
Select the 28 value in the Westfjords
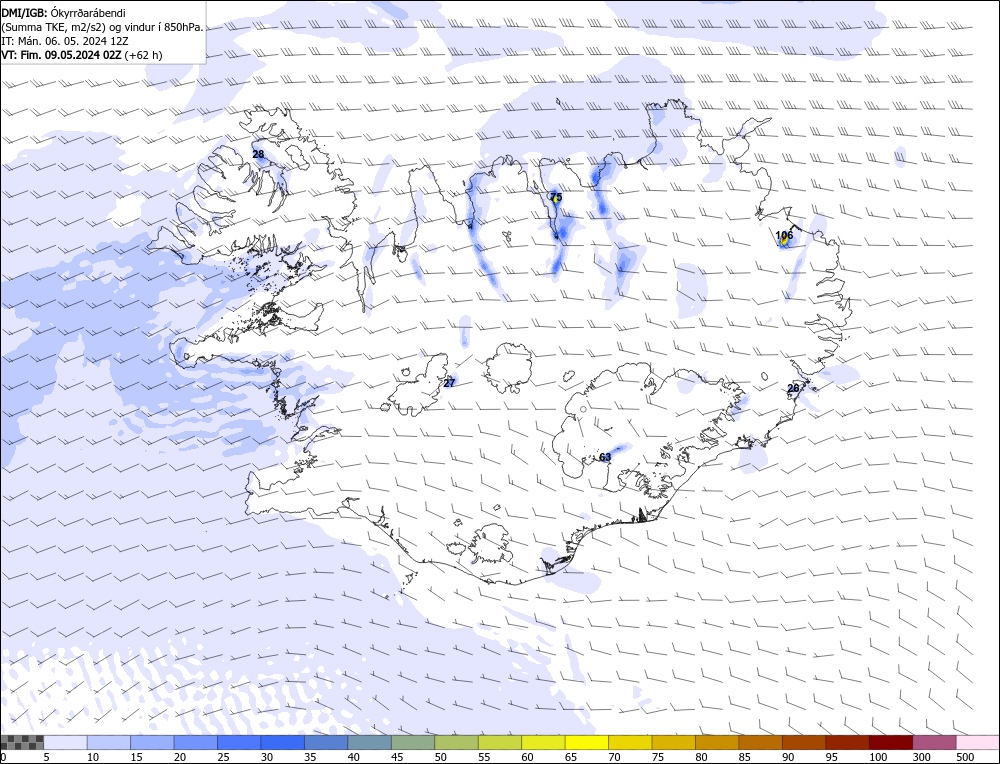pyautogui.click(x=258, y=154)
